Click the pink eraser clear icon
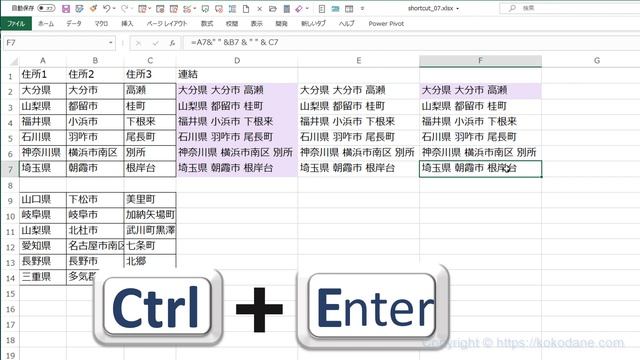 coord(299,9)
